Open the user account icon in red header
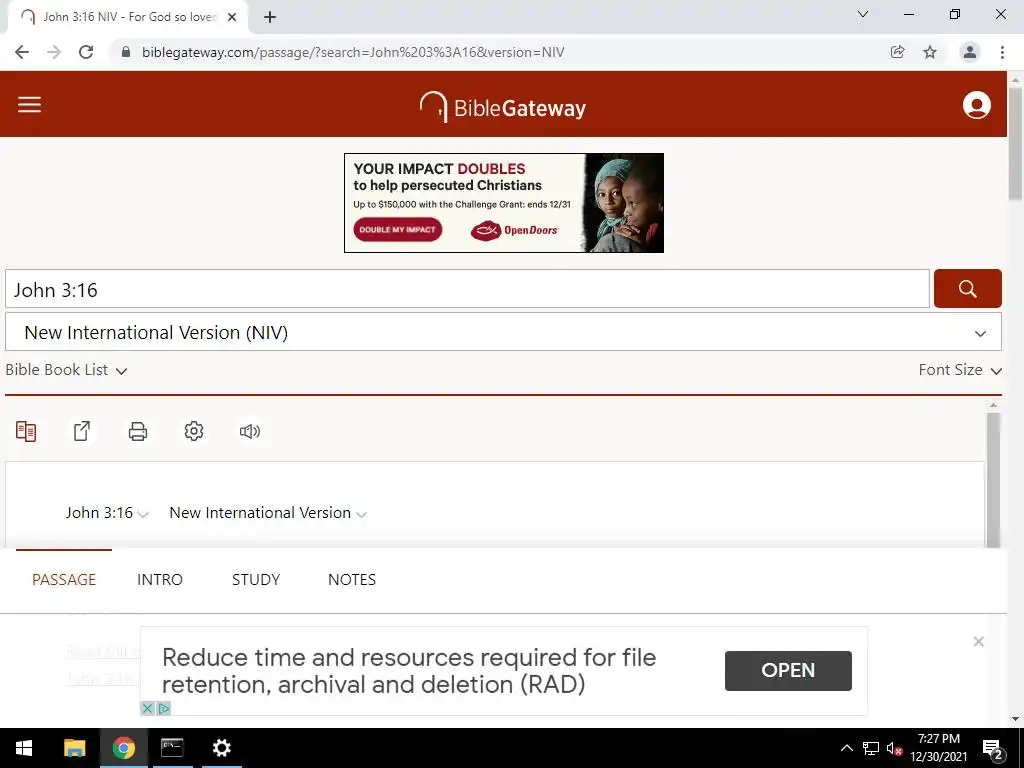The width and height of the screenshot is (1024, 768). click(976, 104)
